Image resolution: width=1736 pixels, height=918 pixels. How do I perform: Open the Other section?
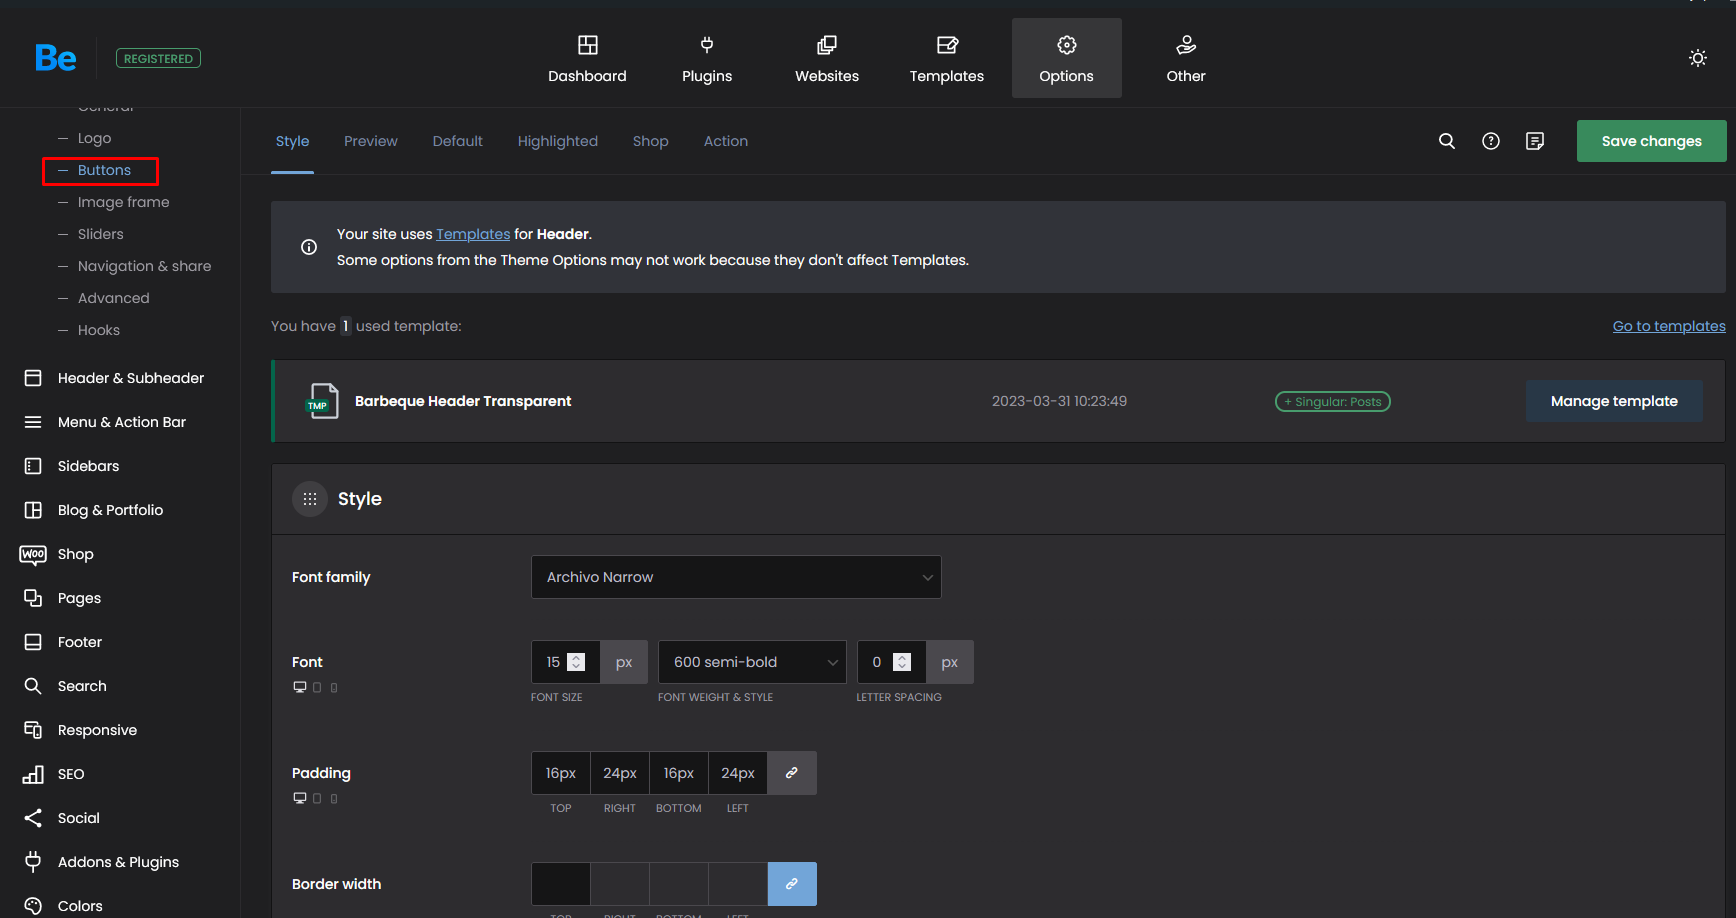(x=1186, y=58)
